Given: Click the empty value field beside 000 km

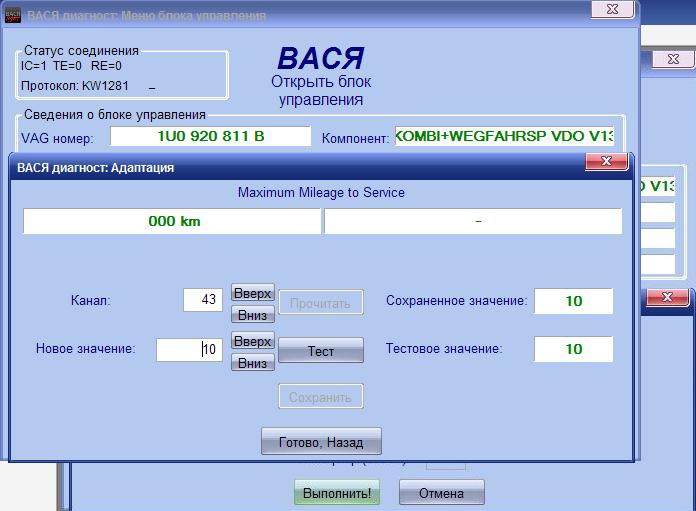Looking at the screenshot, I should (x=473, y=221).
